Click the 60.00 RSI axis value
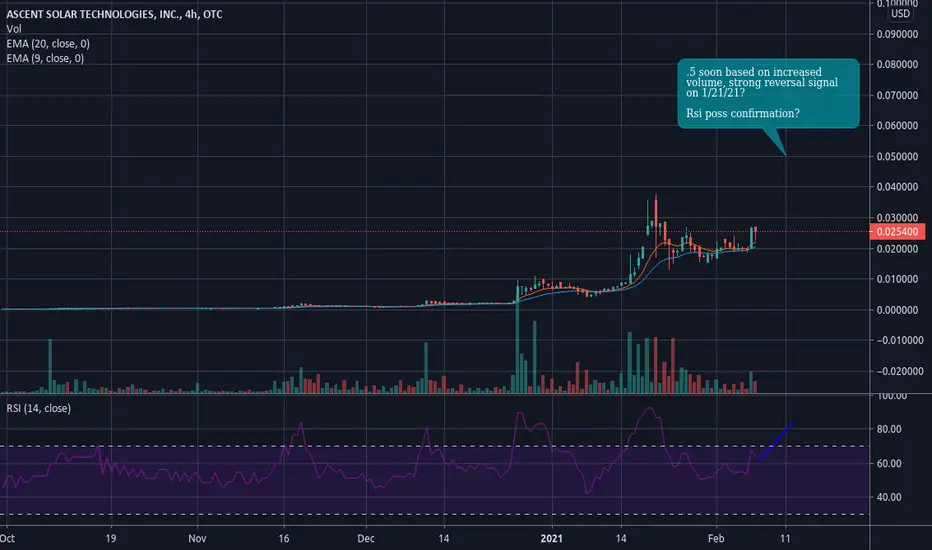The image size is (932, 550). 889,463
